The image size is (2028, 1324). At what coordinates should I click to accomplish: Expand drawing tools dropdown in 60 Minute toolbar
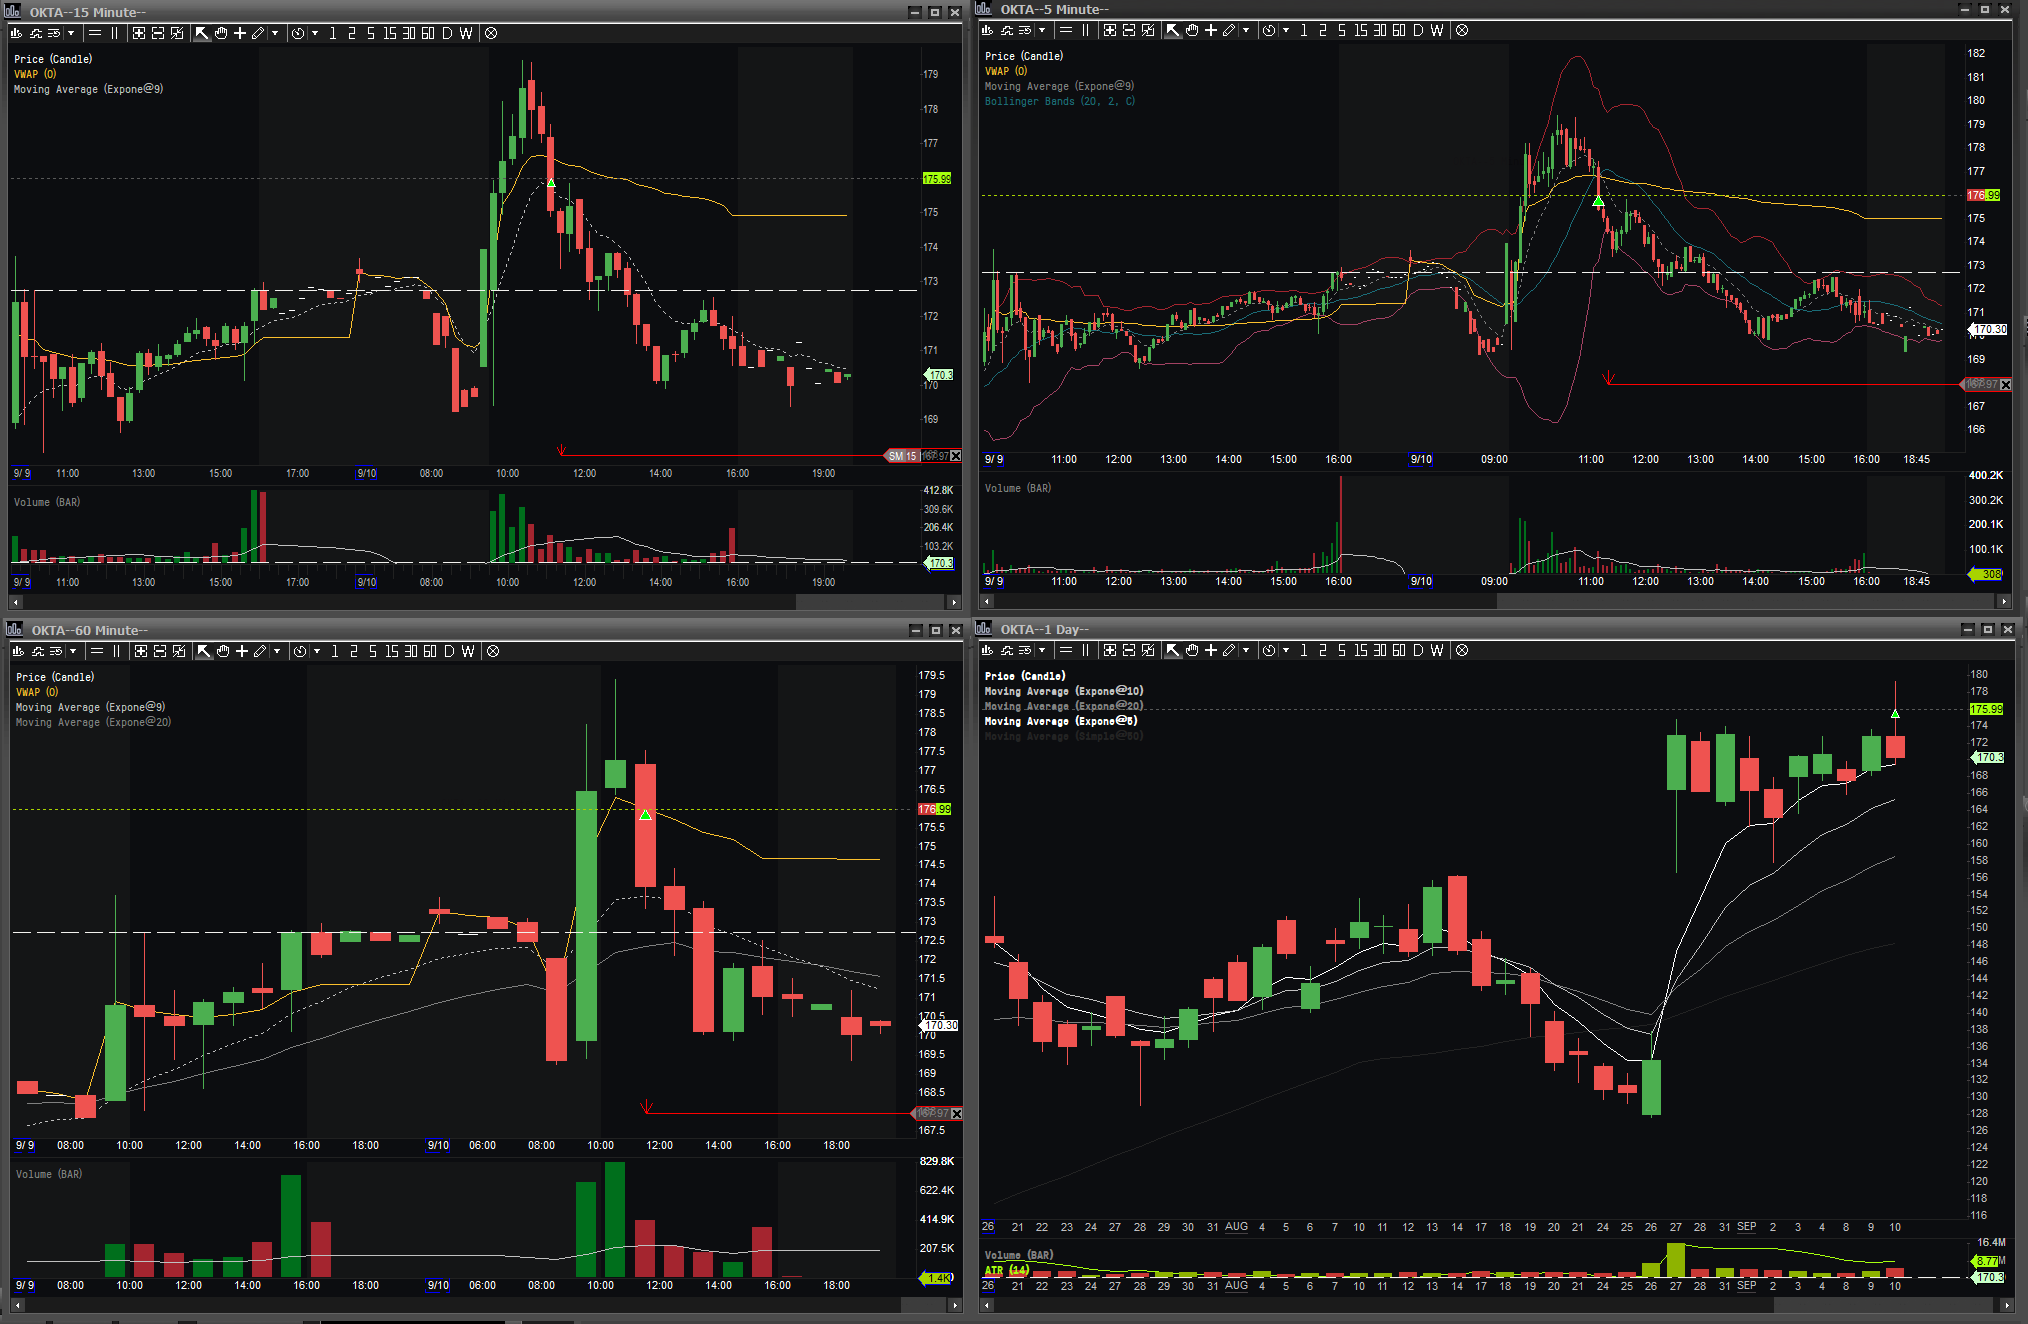(x=277, y=651)
